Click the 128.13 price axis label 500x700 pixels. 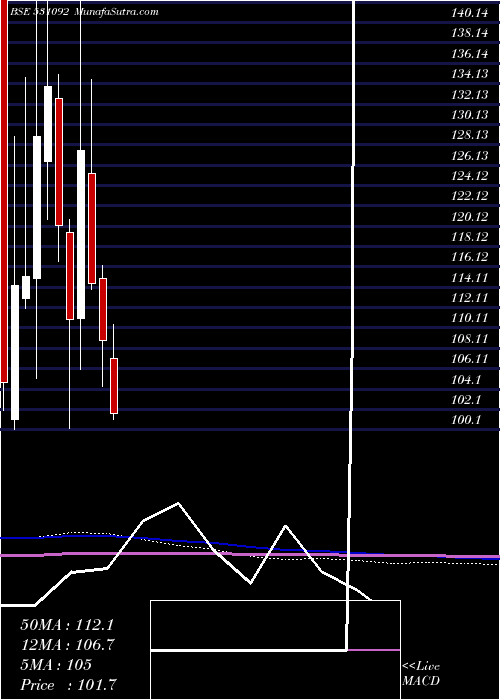[470, 136]
